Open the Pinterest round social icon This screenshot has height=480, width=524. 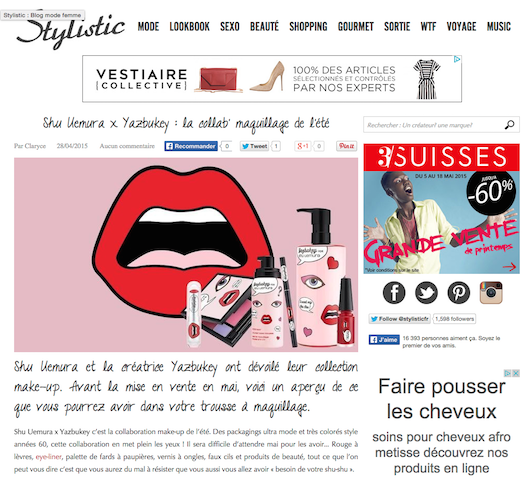[x=459, y=292]
